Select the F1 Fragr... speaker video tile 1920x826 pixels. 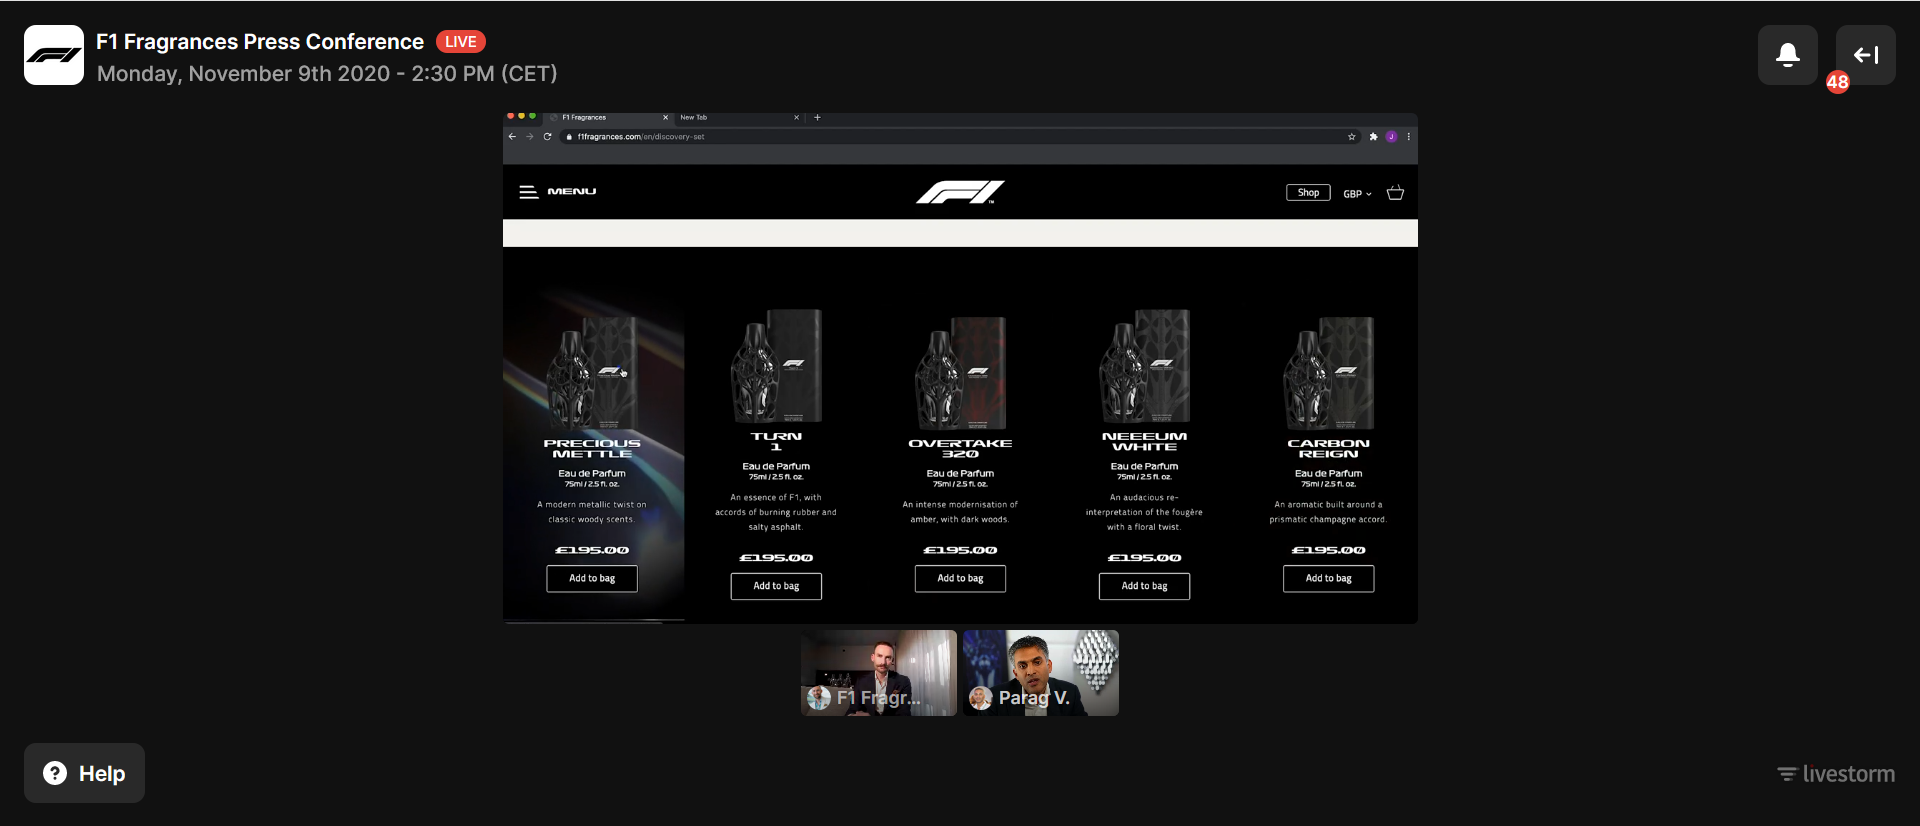tap(879, 673)
